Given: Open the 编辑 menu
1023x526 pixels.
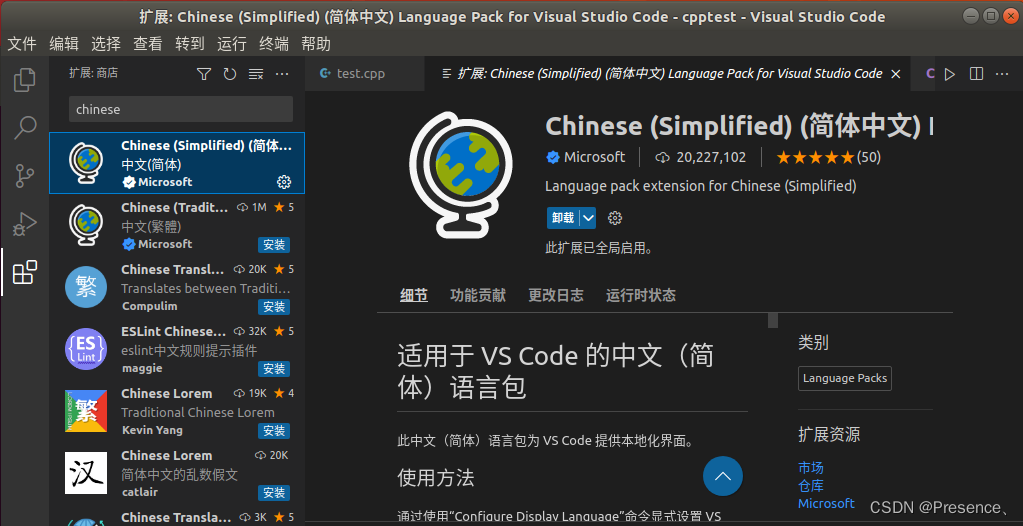Looking at the screenshot, I should (x=64, y=44).
